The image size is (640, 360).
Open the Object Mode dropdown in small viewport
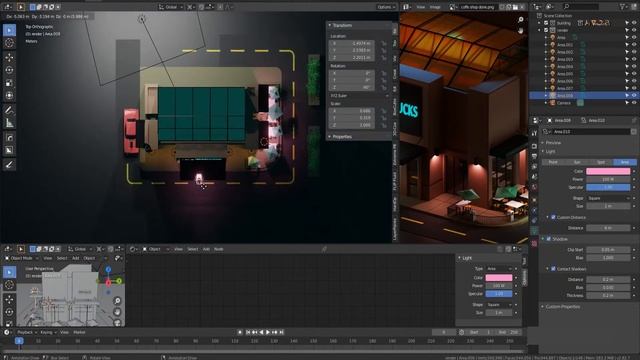tap(21, 258)
